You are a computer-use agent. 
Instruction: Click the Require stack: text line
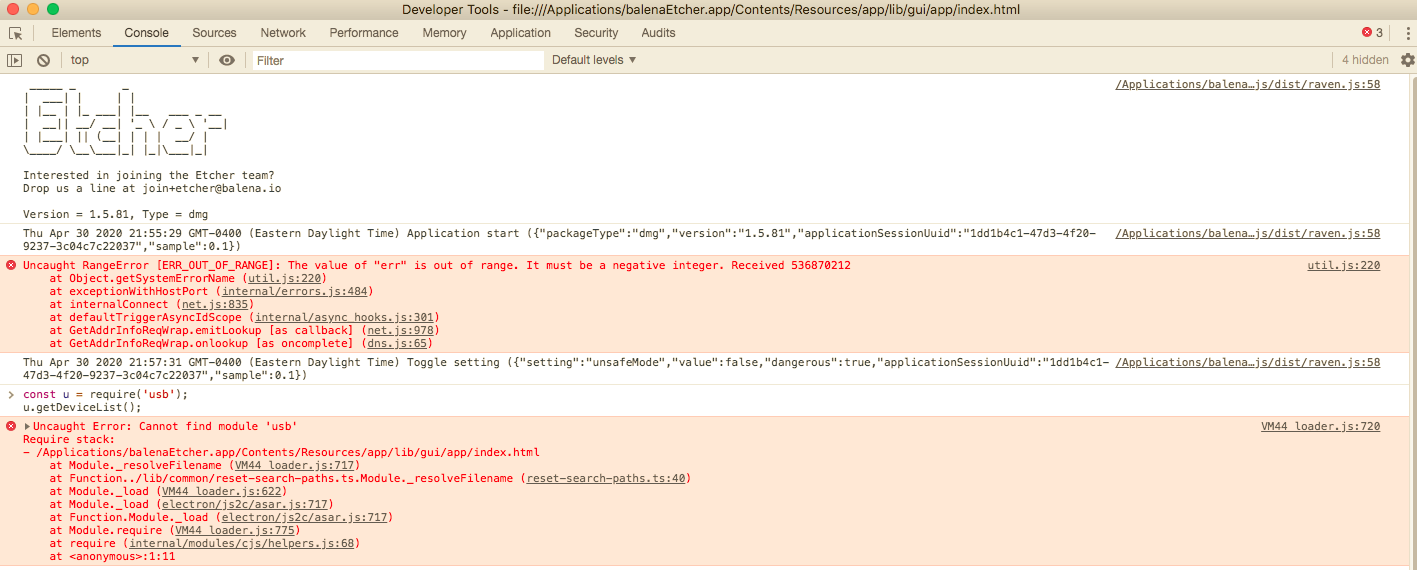point(69,439)
